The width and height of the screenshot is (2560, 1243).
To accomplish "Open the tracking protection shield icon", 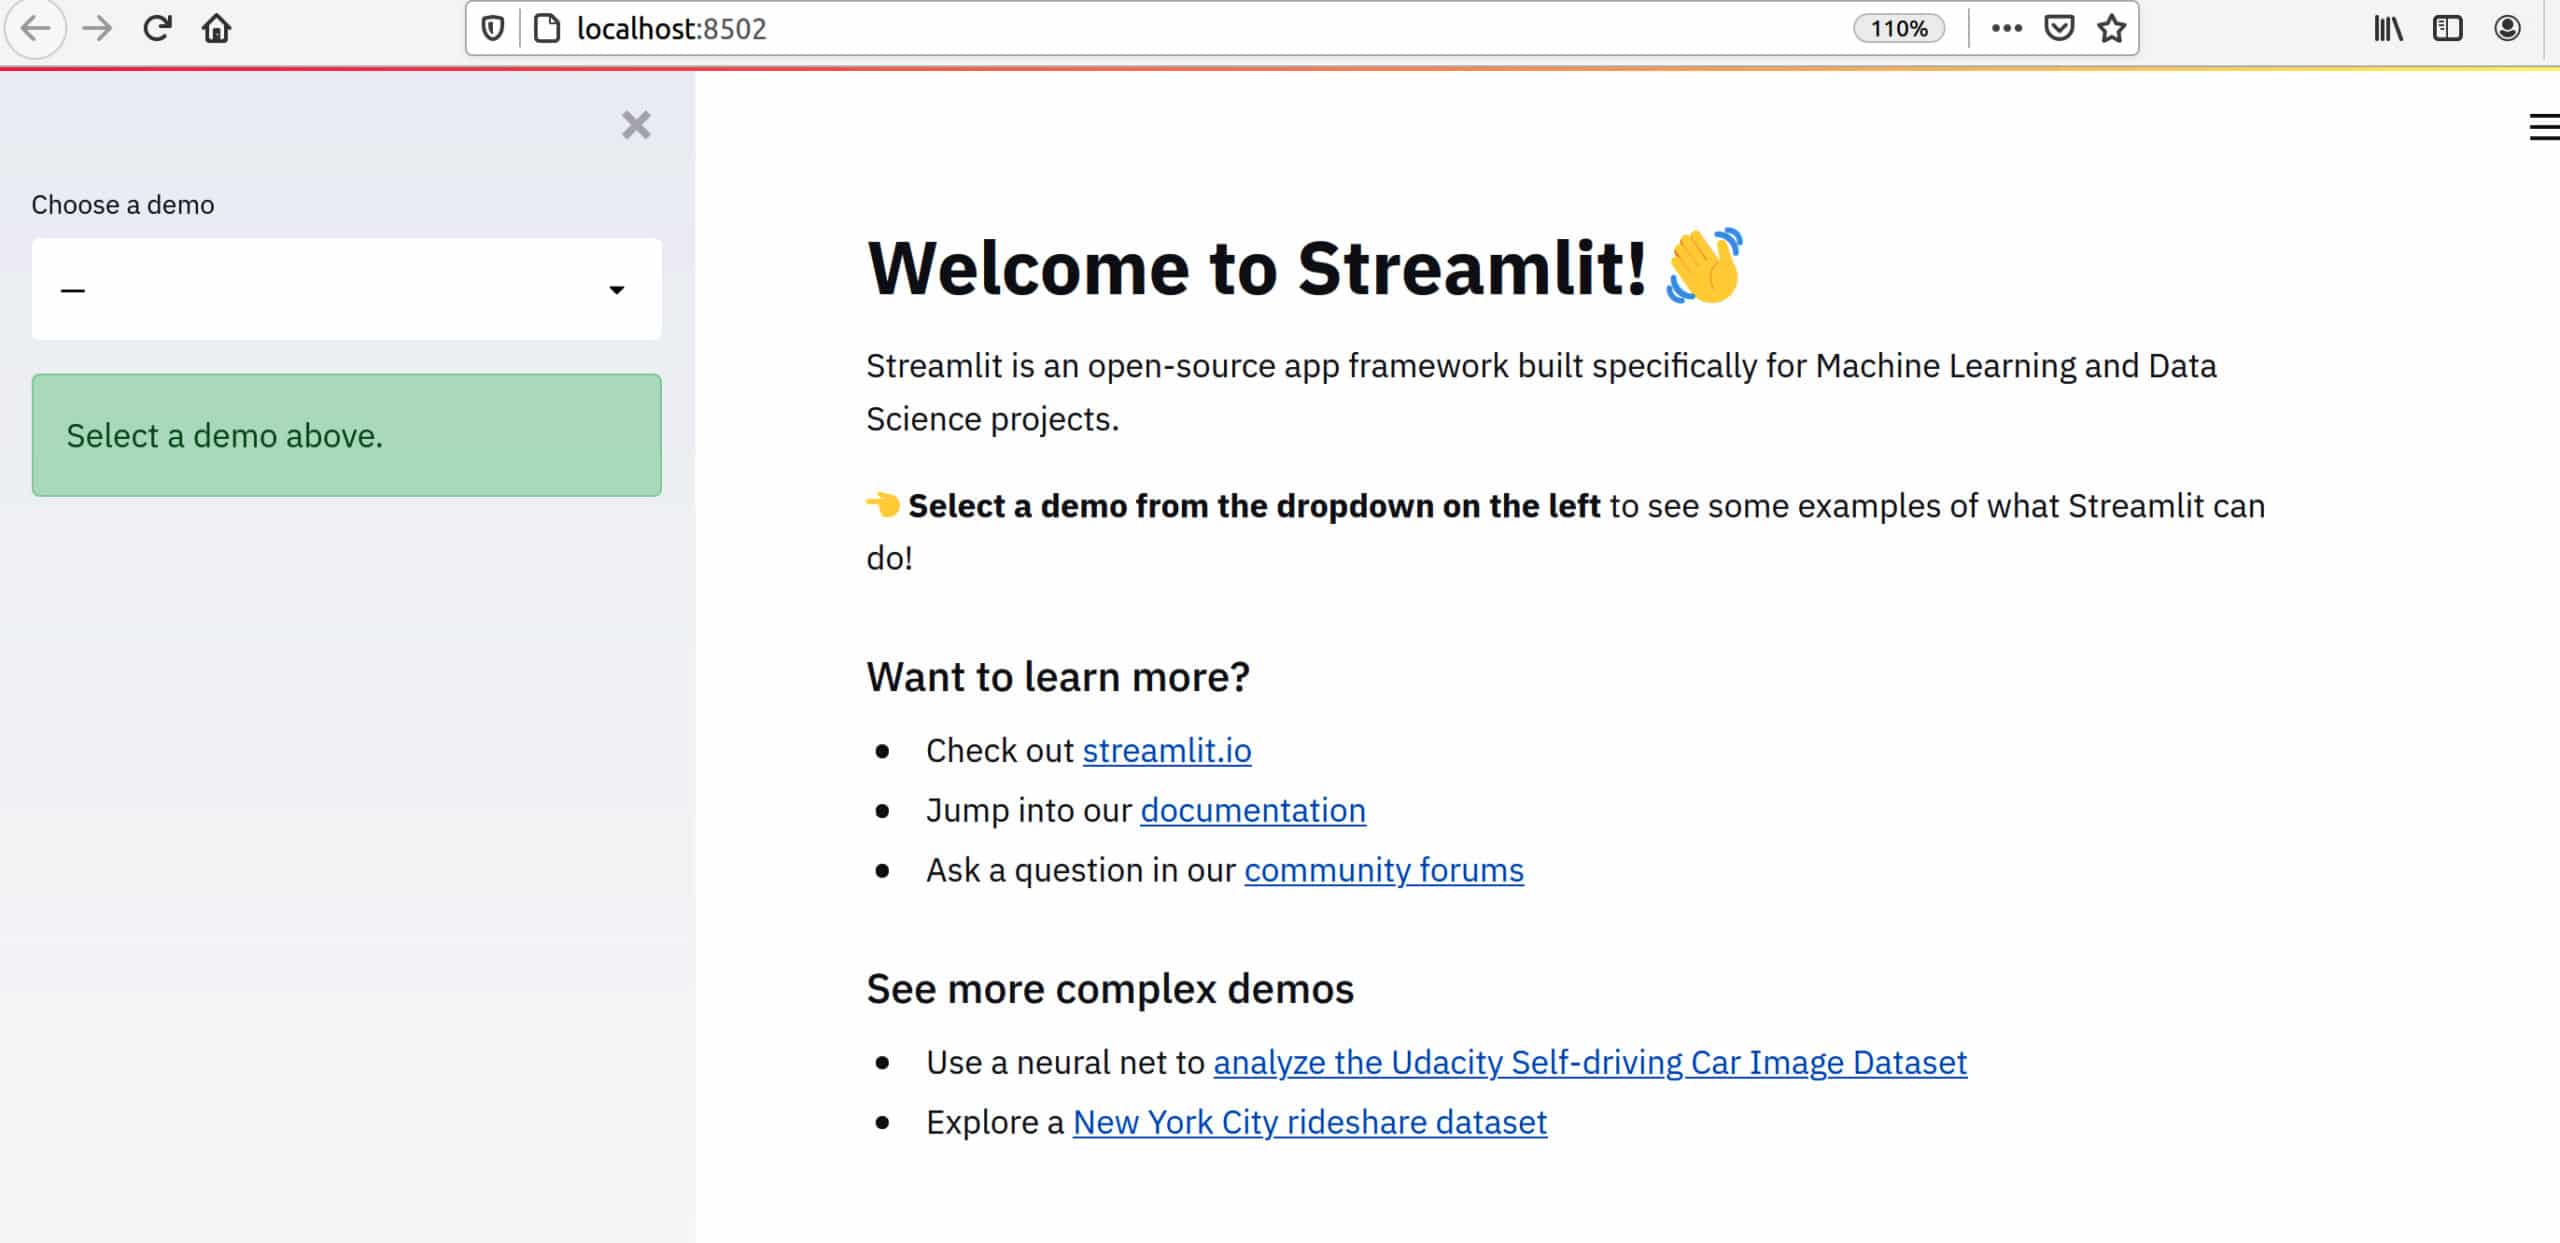I will pos(491,28).
